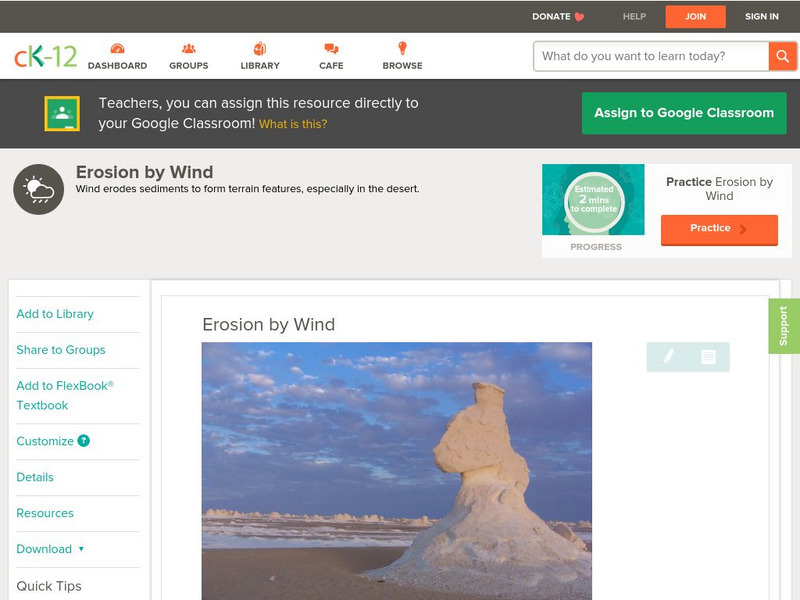The image size is (800, 600).
Task: Select the highlighter pen tool icon
Action: click(x=668, y=356)
